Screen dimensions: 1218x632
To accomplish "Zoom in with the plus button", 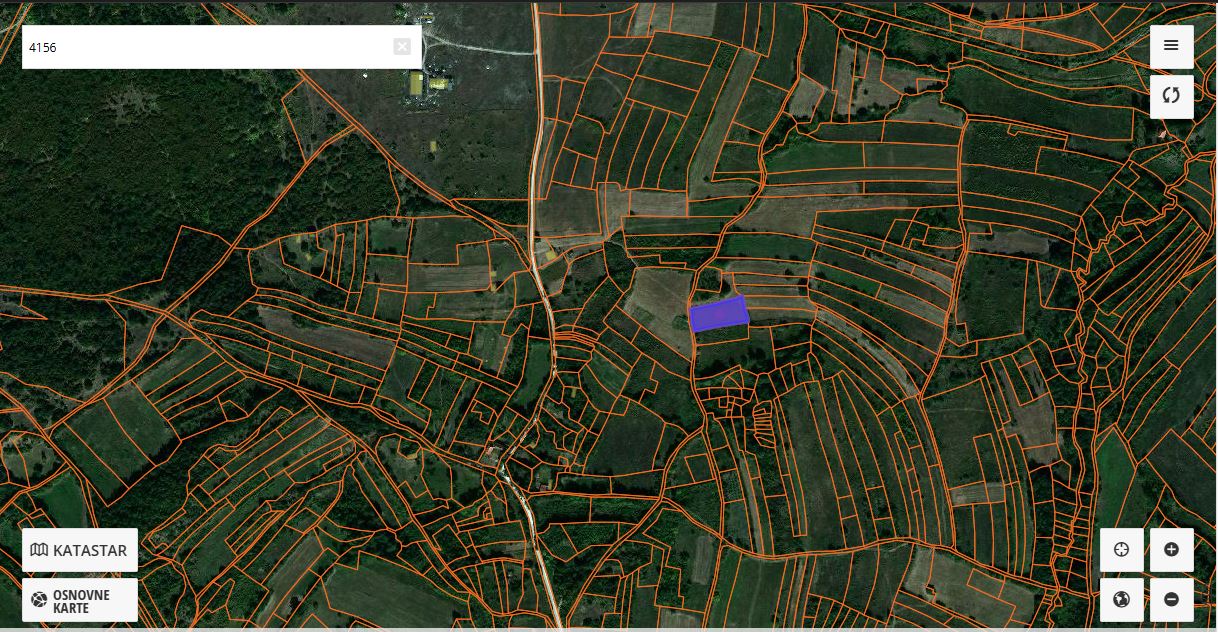I will tap(1171, 550).
